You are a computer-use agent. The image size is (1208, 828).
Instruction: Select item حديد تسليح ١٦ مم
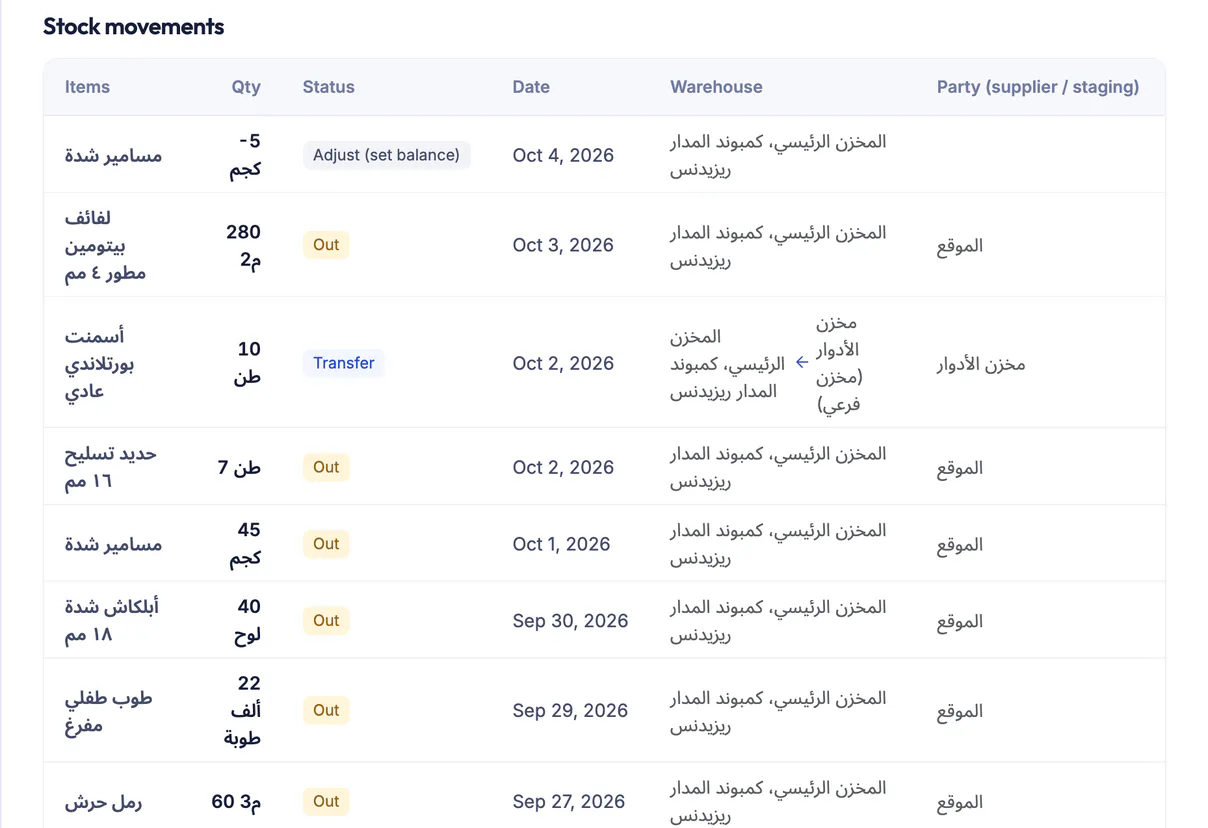[x=111, y=467]
